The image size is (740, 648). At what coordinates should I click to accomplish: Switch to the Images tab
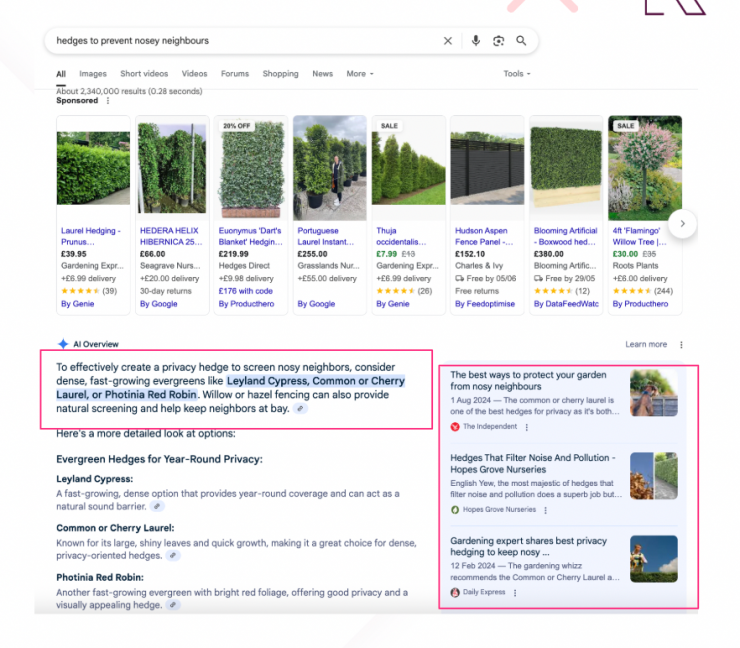tap(93, 74)
